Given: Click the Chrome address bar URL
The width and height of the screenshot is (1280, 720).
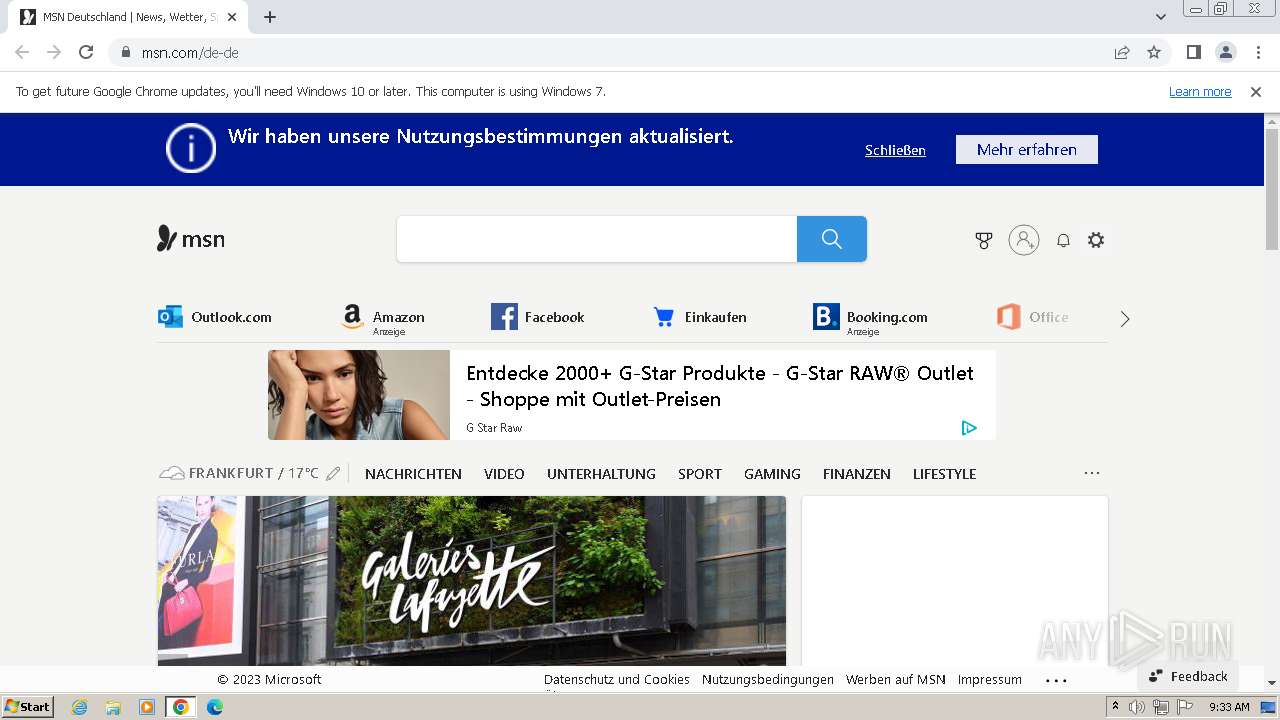Looking at the screenshot, I should [x=190, y=52].
